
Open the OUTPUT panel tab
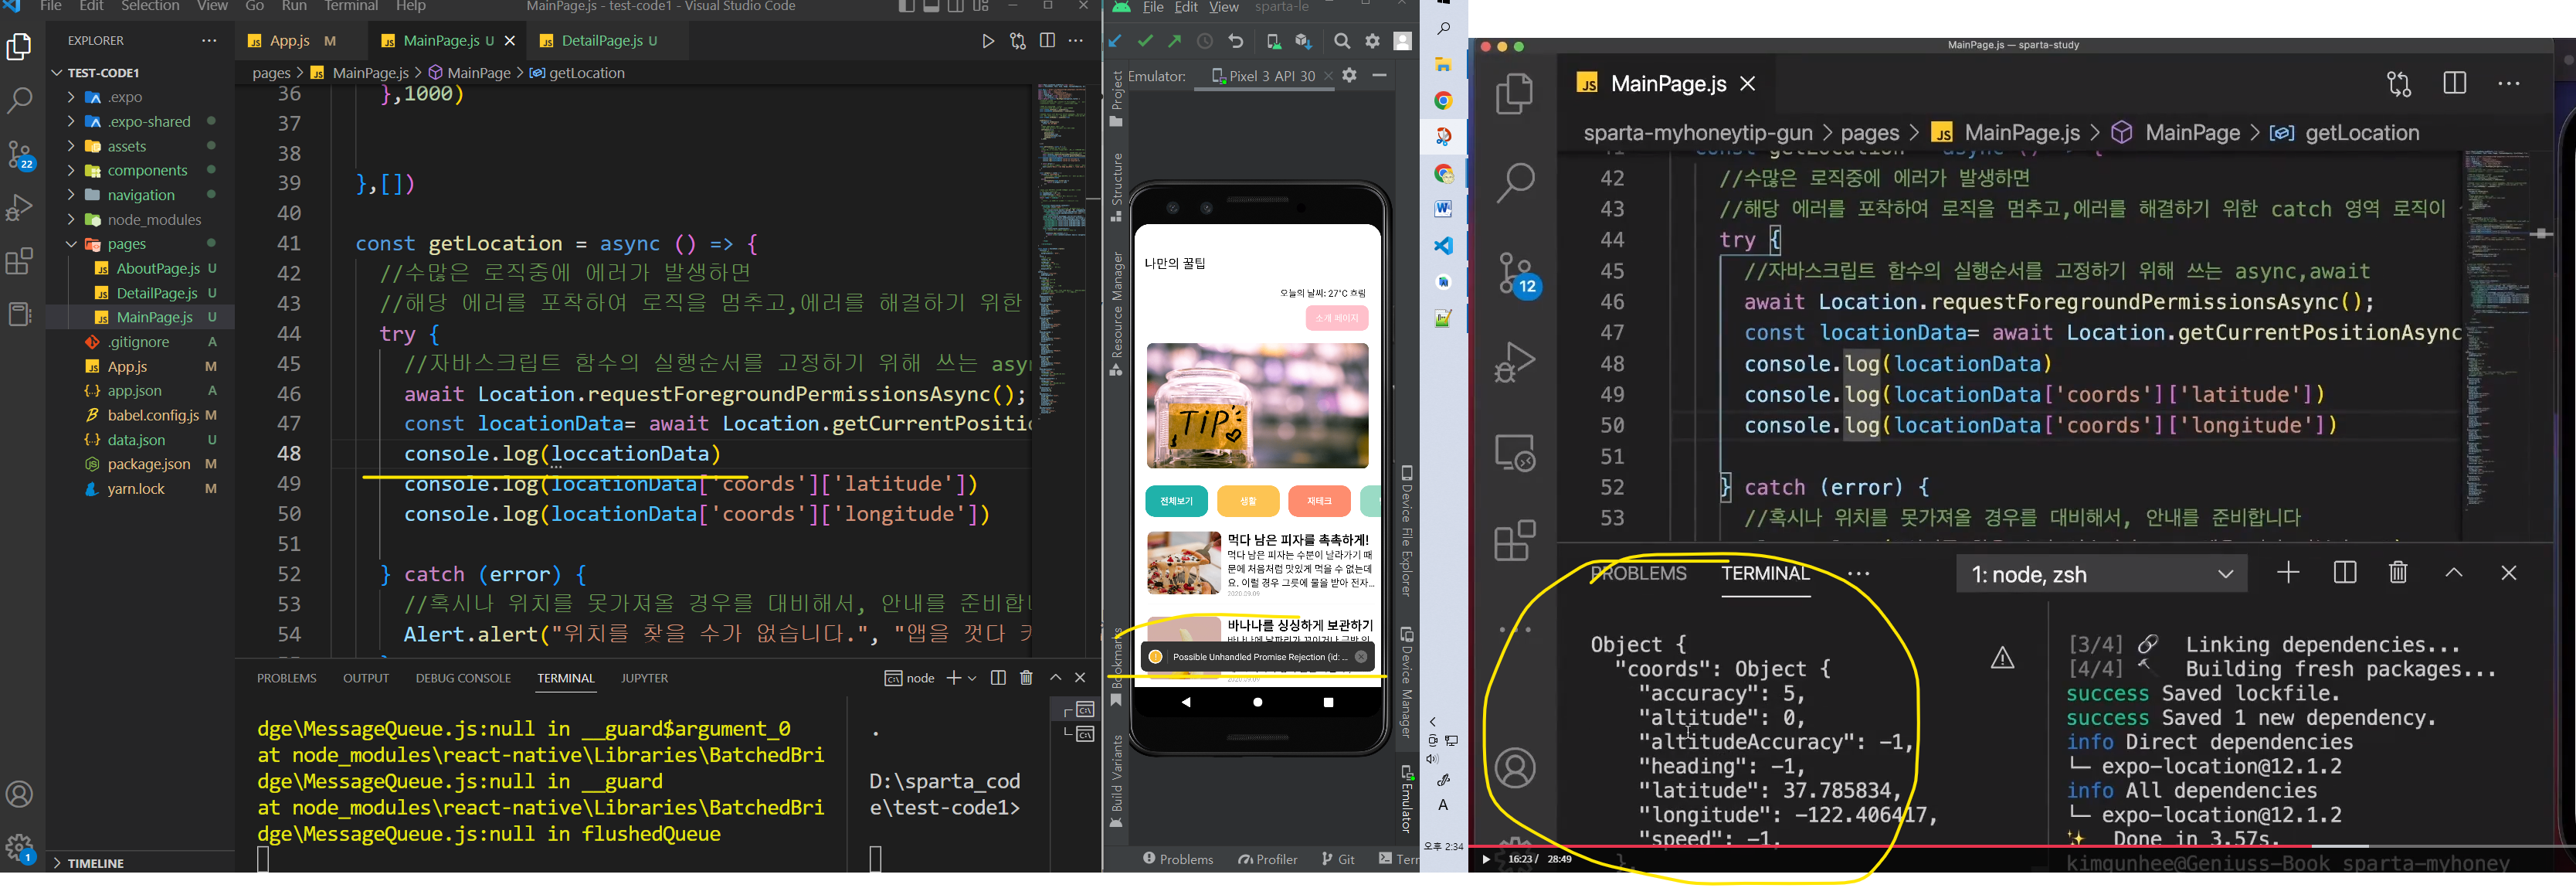[x=366, y=678]
